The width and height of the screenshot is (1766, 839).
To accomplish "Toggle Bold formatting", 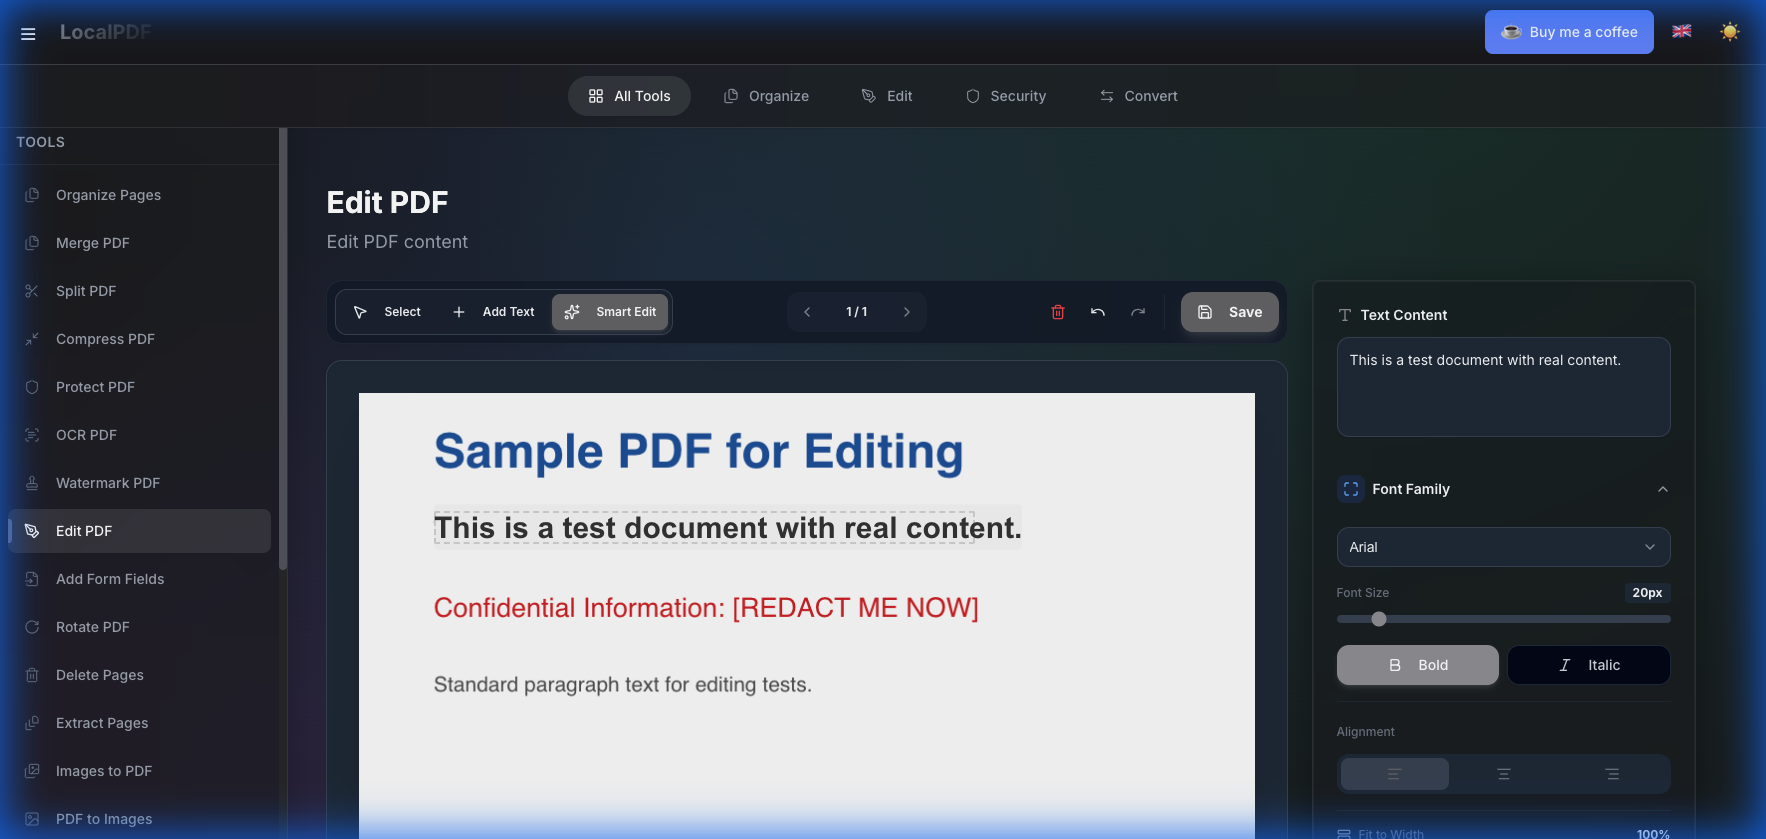I will click(x=1418, y=665).
